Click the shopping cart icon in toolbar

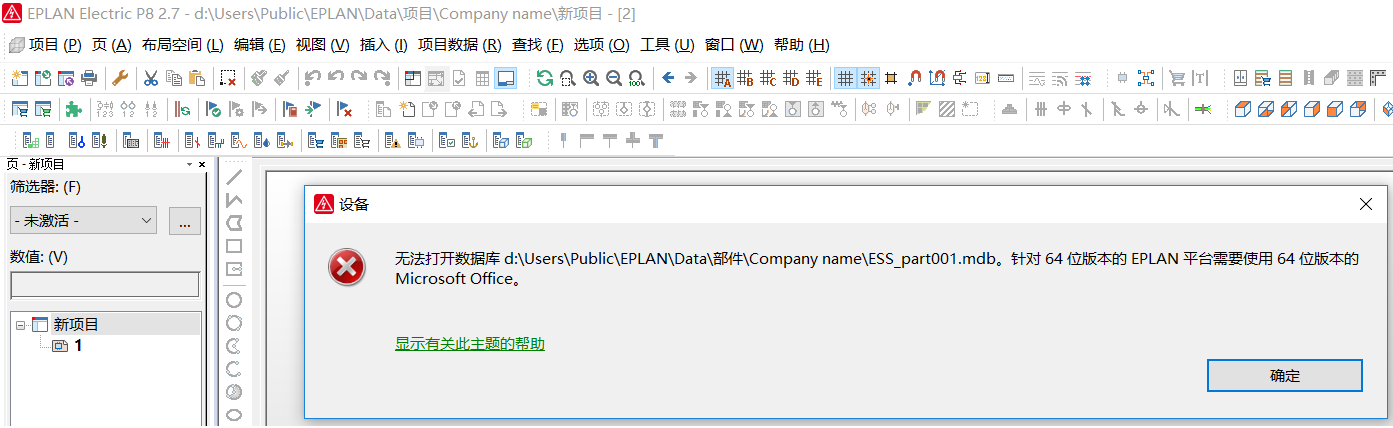tap(1177, 78)
